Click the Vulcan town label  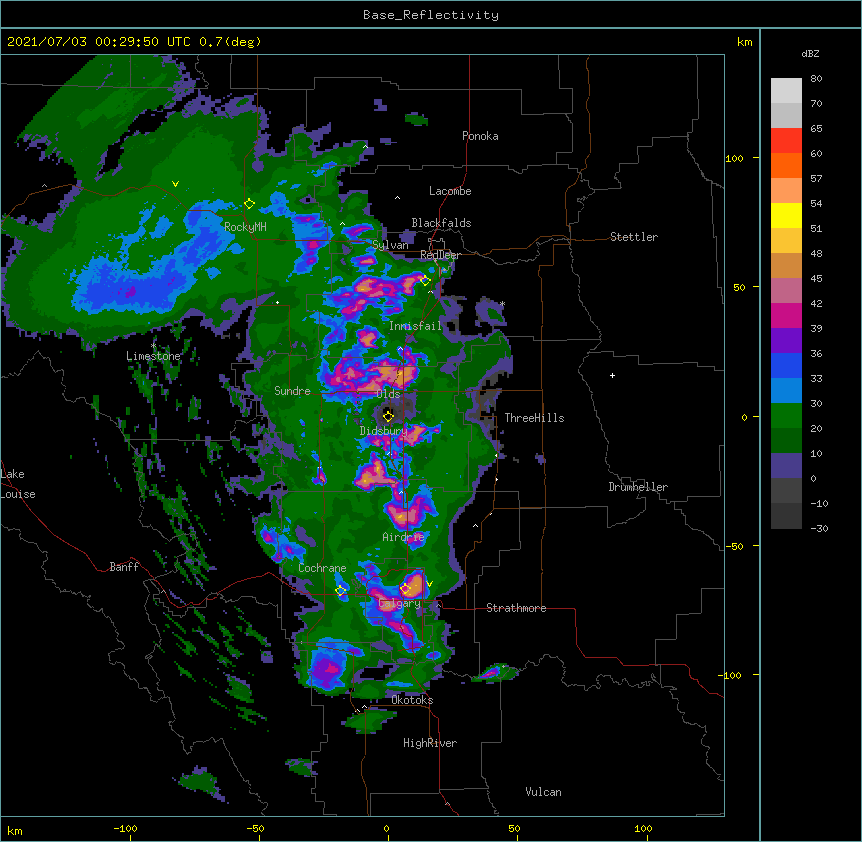[543, 792]
